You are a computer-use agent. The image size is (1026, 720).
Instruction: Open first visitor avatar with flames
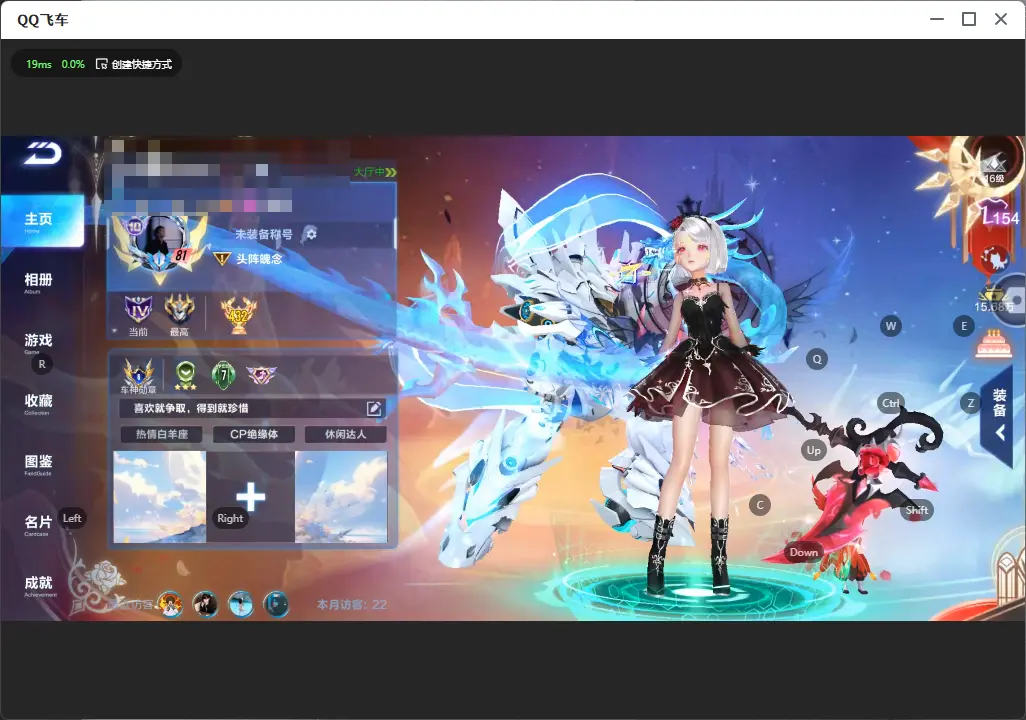(x=170, y=603)
